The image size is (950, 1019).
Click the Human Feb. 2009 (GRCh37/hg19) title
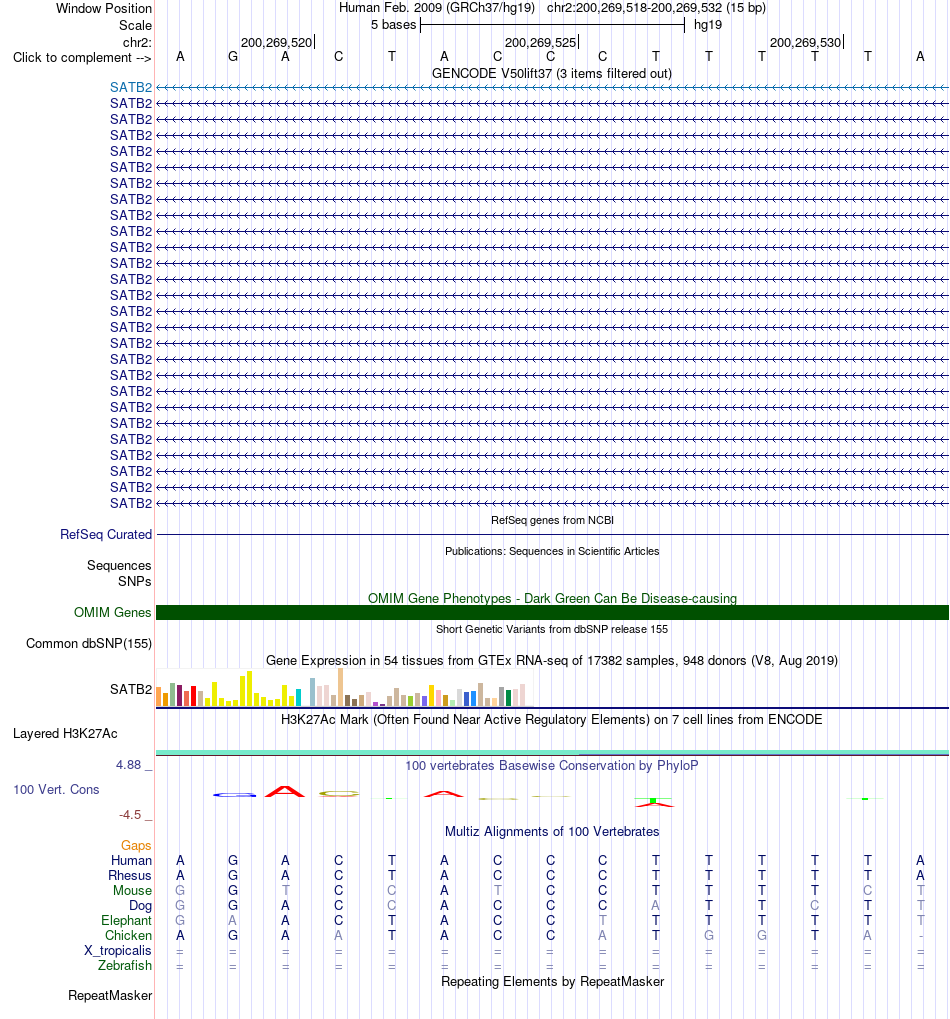pyautogui.click(x=437, y=8)
